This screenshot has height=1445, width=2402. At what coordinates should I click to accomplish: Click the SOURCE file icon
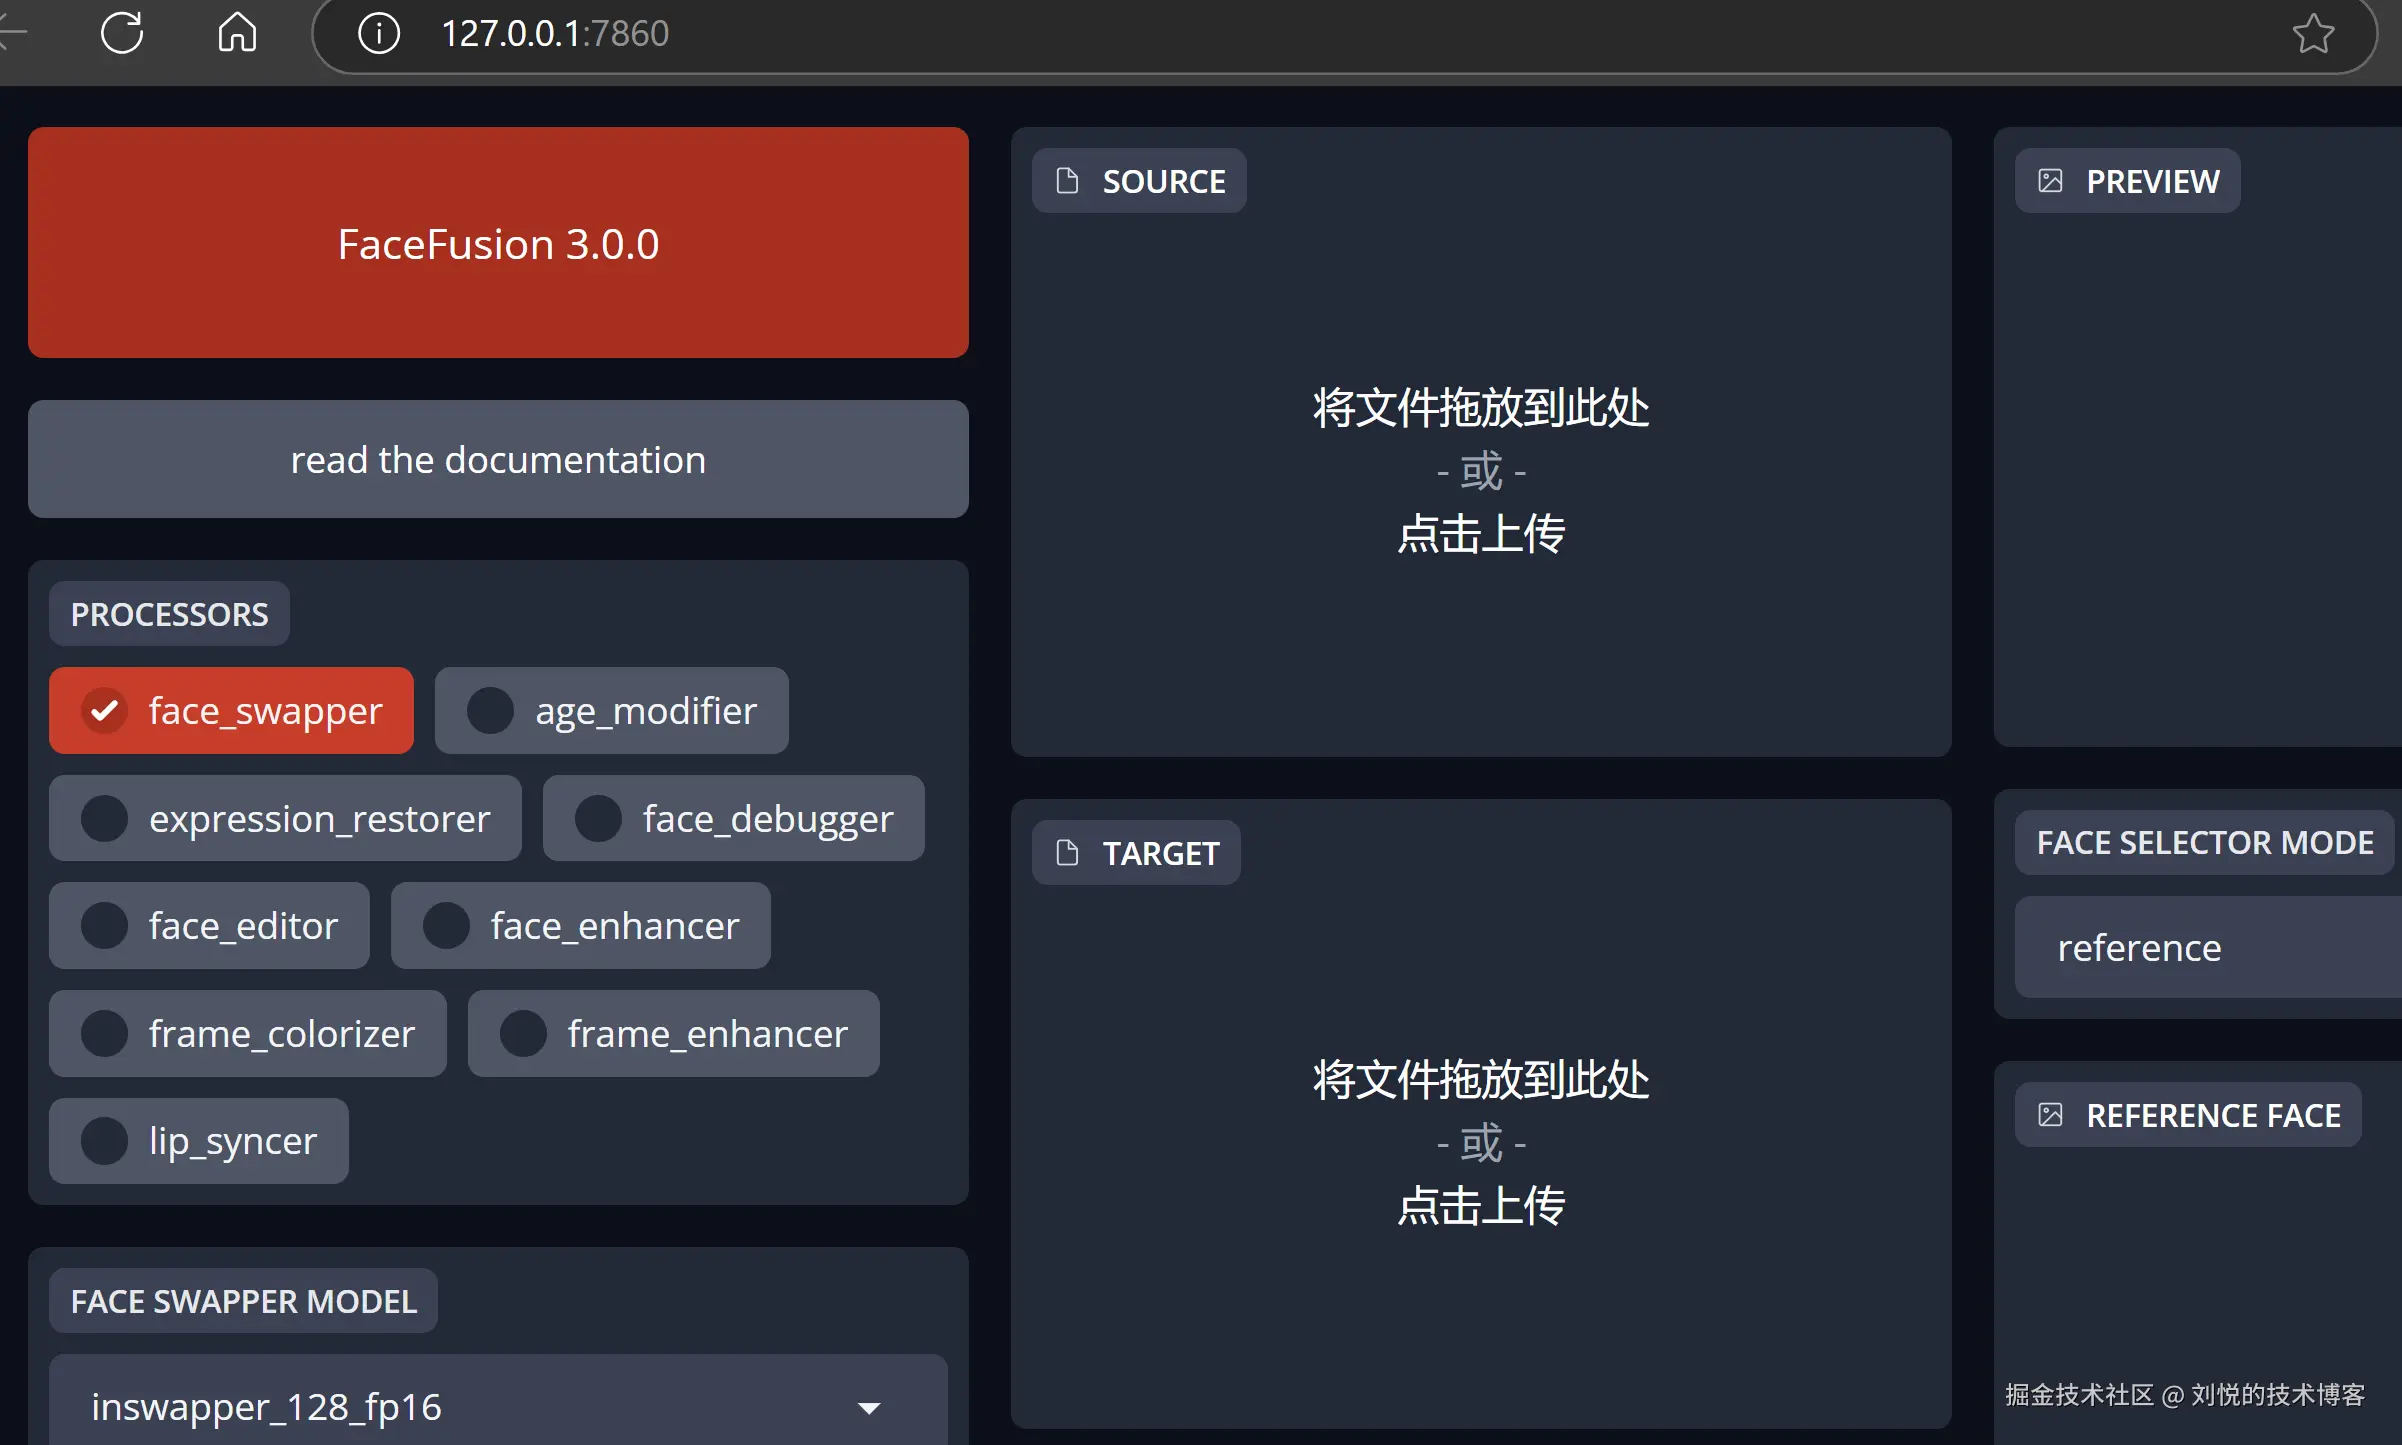[x=1067, y=181]
